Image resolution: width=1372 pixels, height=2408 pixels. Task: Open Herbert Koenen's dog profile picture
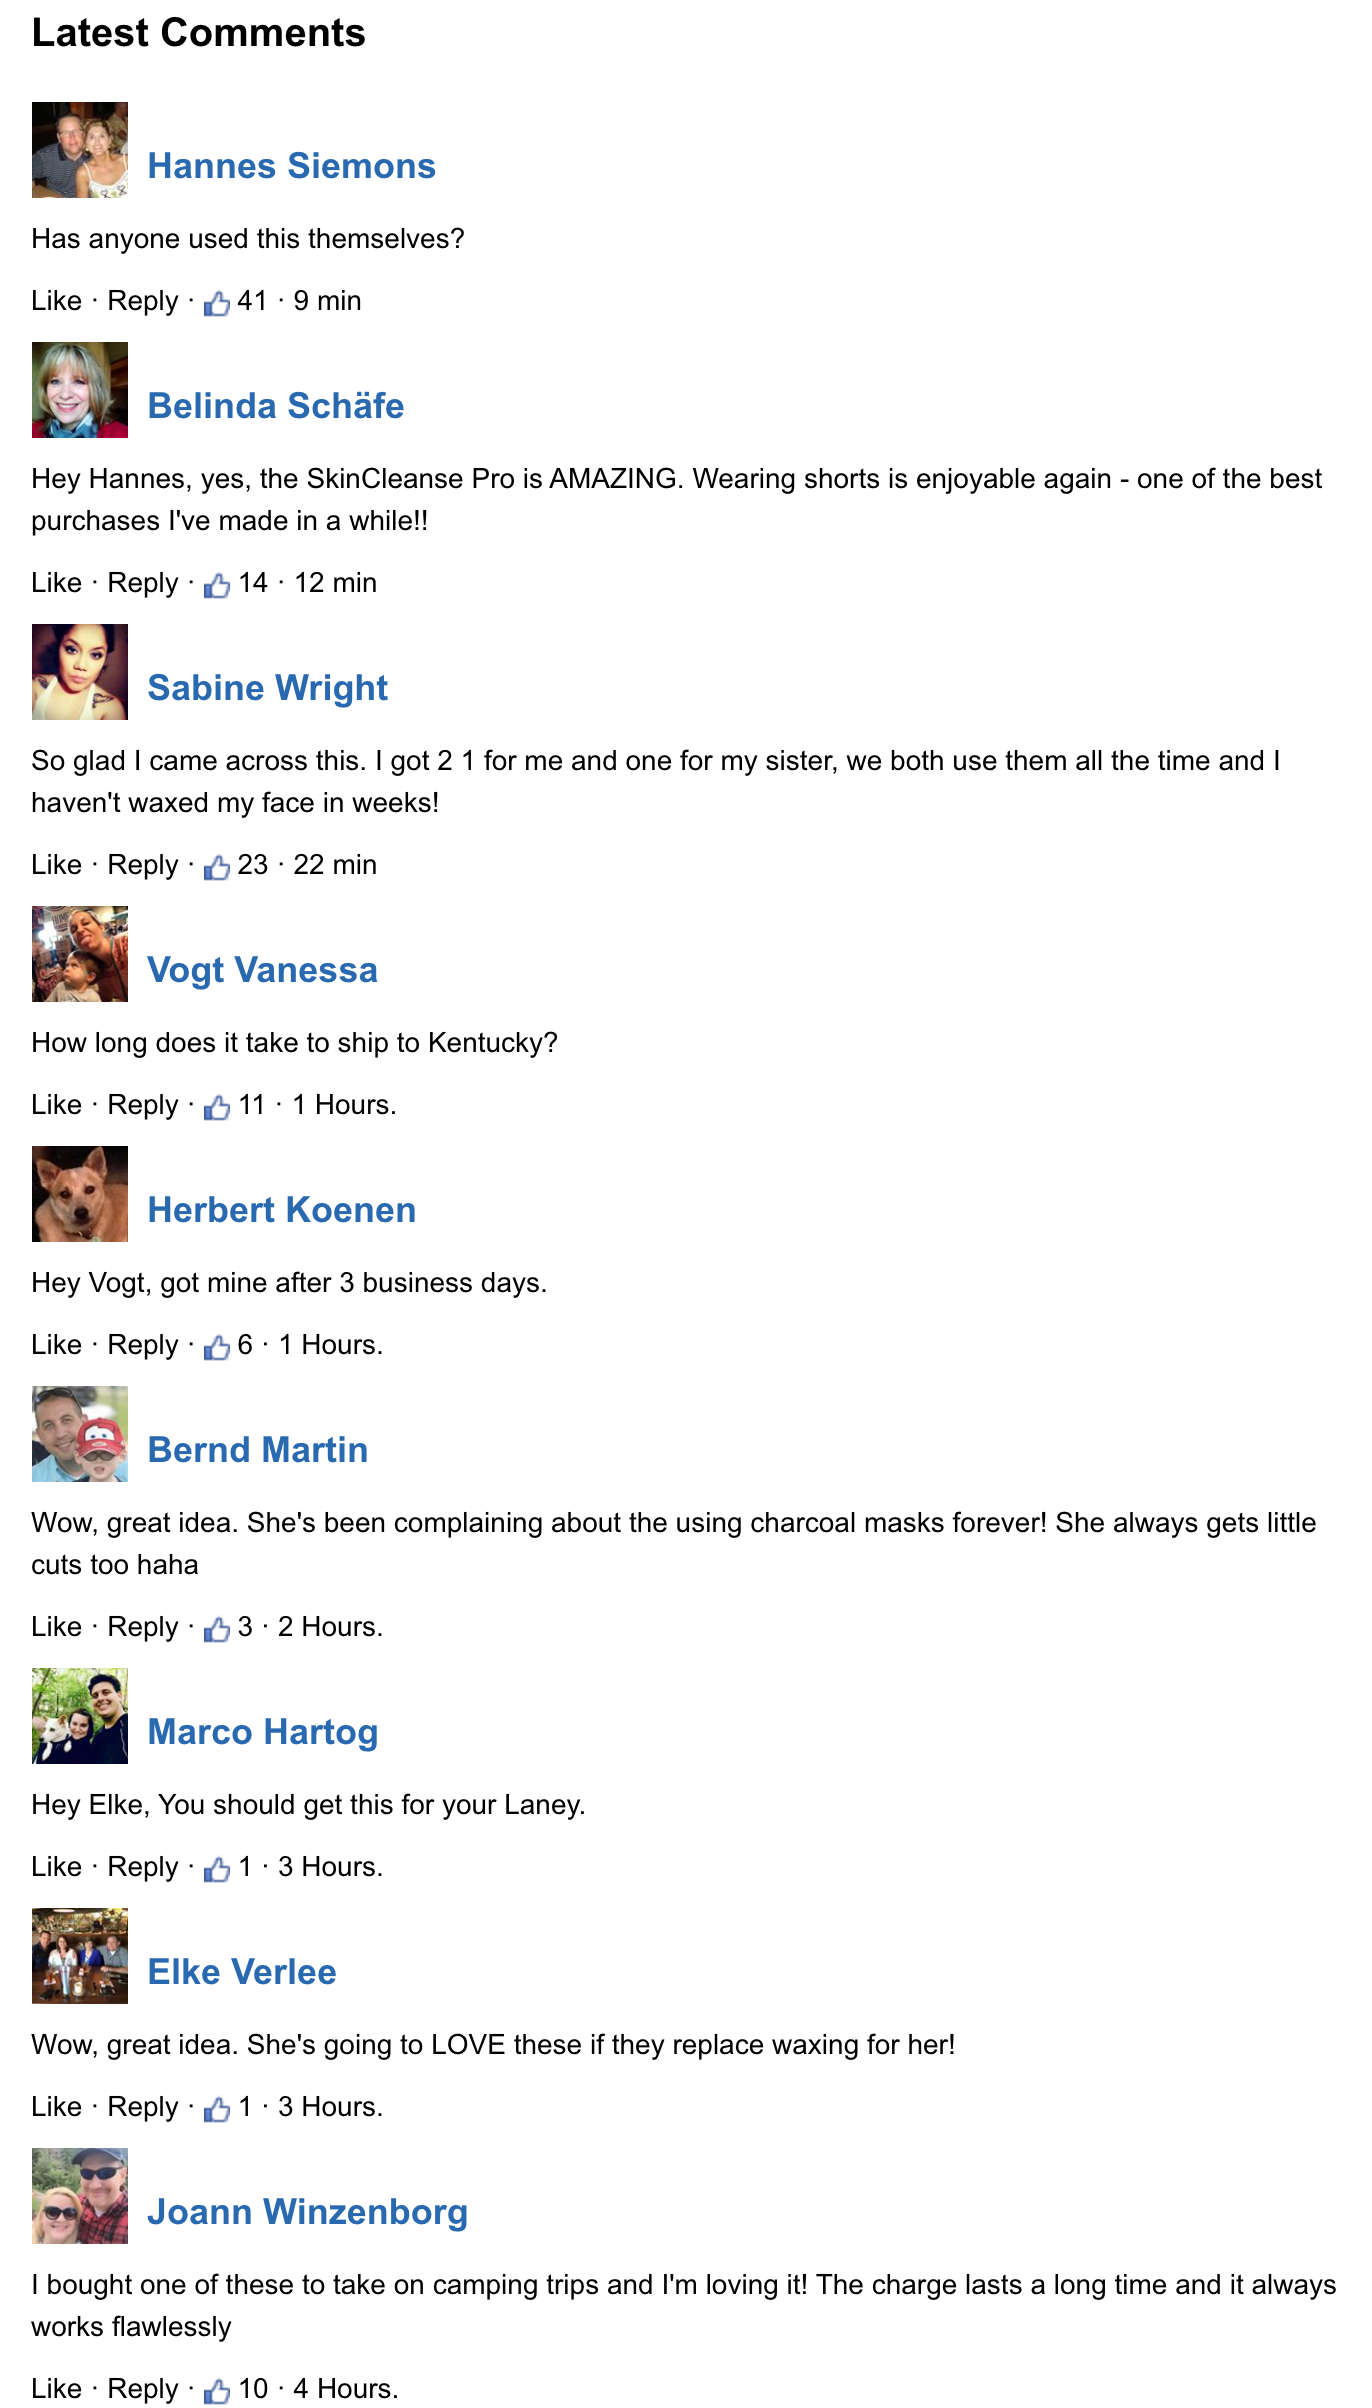80,1194
